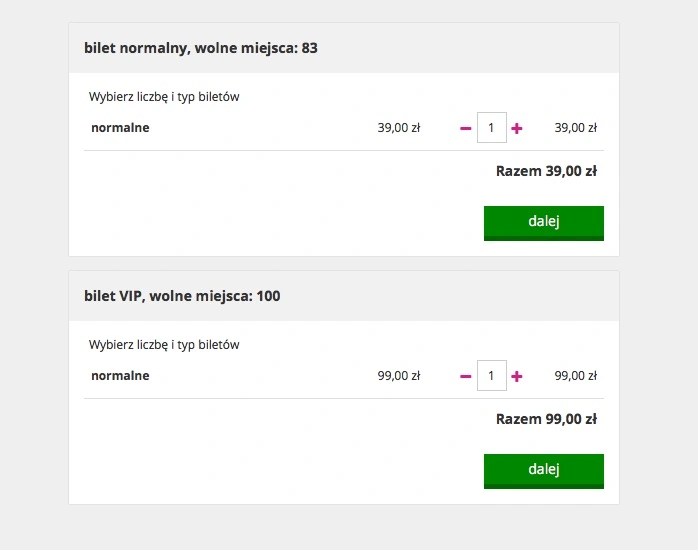Click the 'normalne' label in 99,00 zł row
Screen dimensions: 698x550
(120, 376)
